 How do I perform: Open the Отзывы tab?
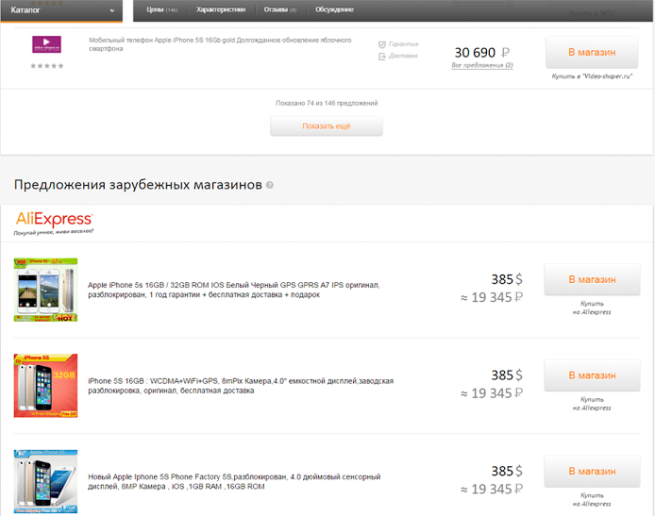tap(280, 10)
